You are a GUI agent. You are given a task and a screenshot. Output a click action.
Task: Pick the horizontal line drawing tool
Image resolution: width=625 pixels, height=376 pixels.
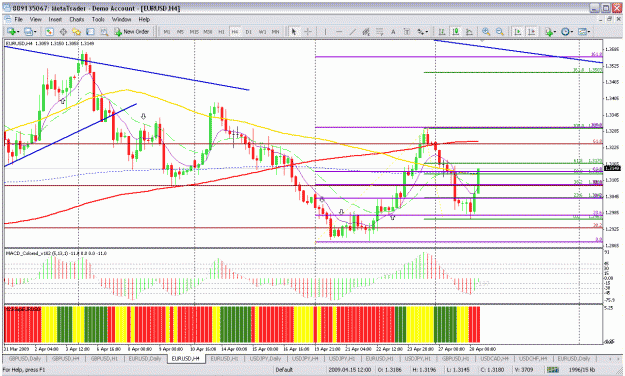[x=339, y=31]
